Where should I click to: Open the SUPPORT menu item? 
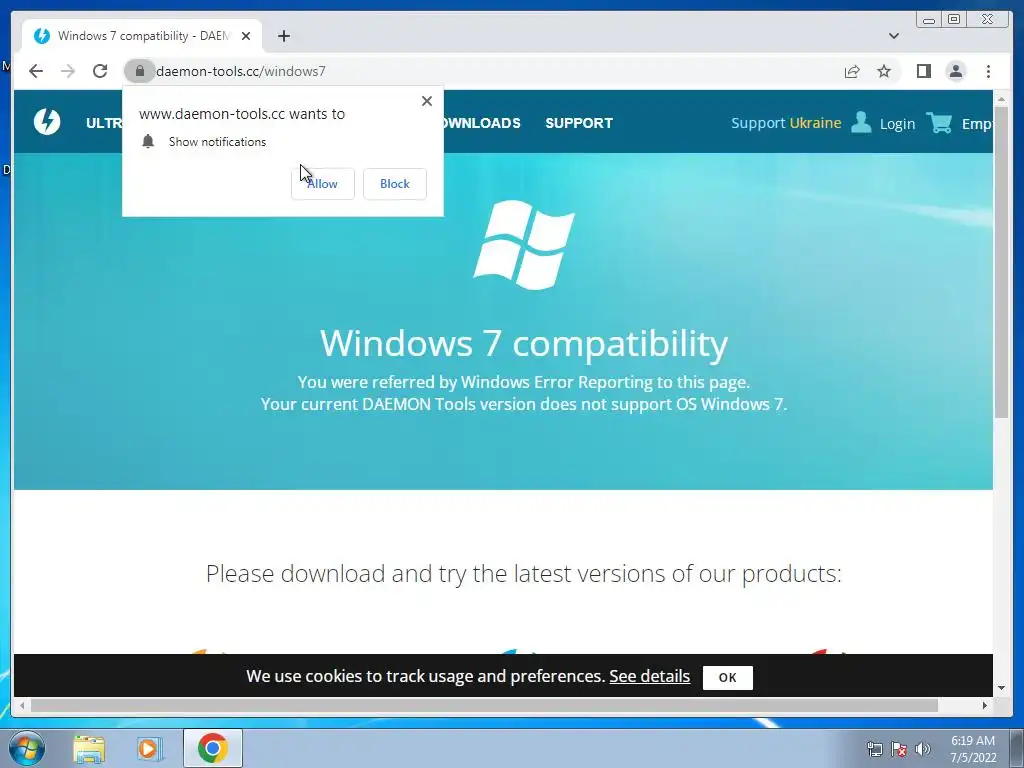[x=579, y=123]
